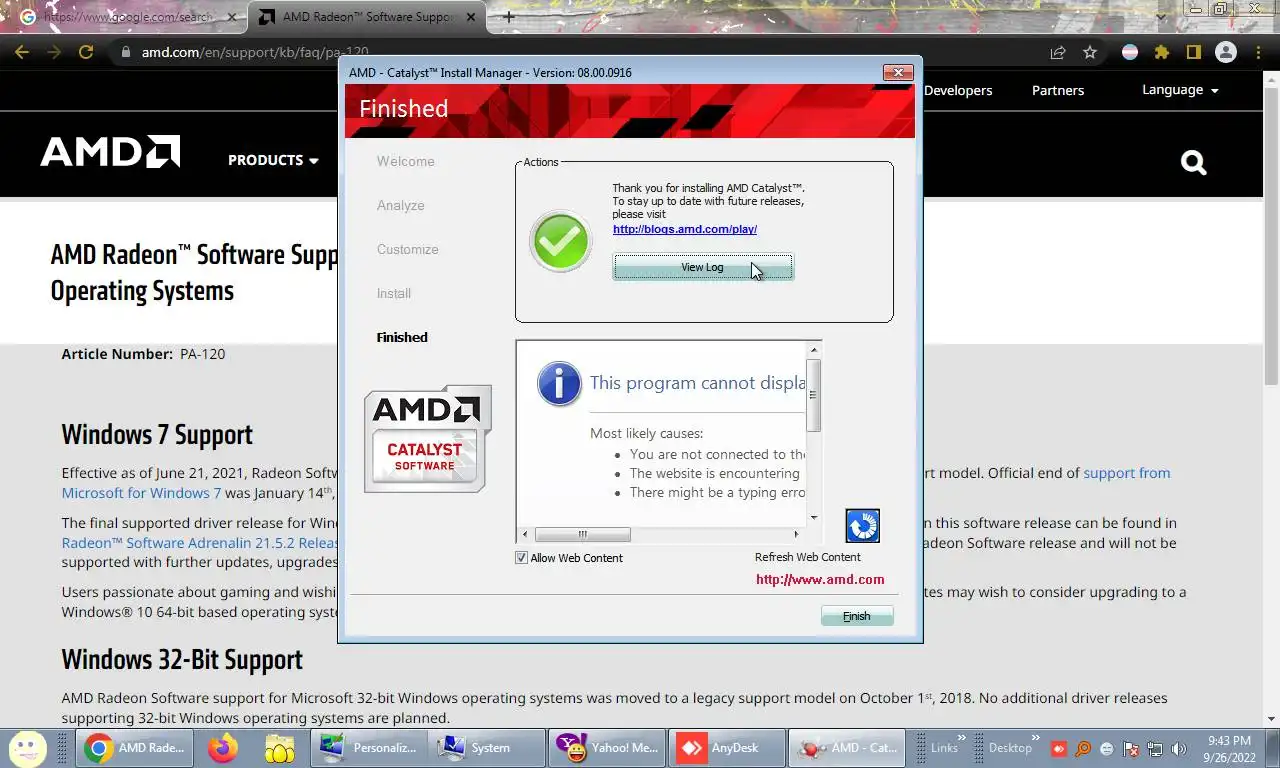Open the search magnifier on AMD website
Viewport: 1280px width, 768px height.
(x=1193, y=162)
